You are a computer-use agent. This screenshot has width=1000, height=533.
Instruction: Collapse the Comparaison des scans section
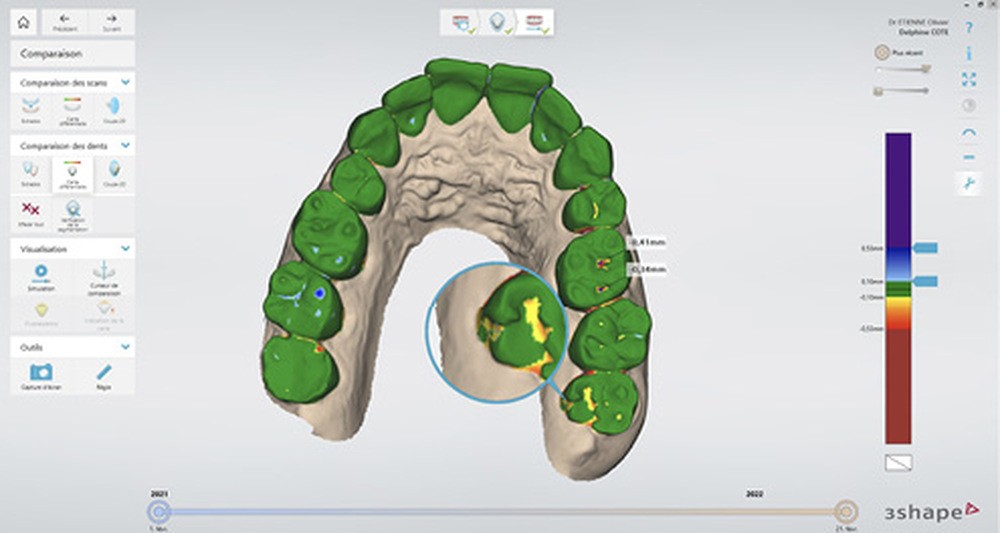click(x=125, y=82)
